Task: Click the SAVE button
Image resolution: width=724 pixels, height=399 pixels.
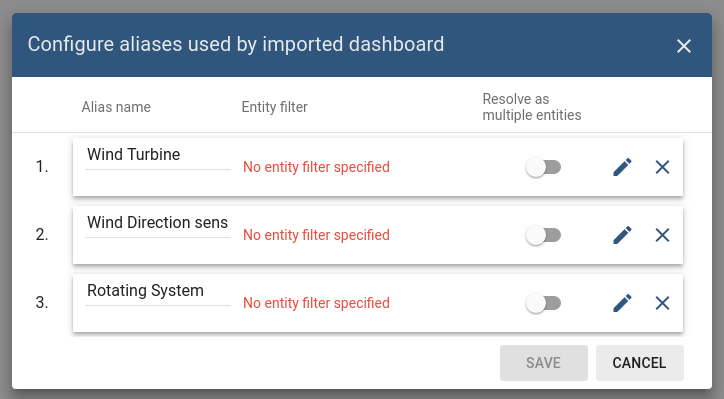Action: pyautogui.click(x=543, y=363)
